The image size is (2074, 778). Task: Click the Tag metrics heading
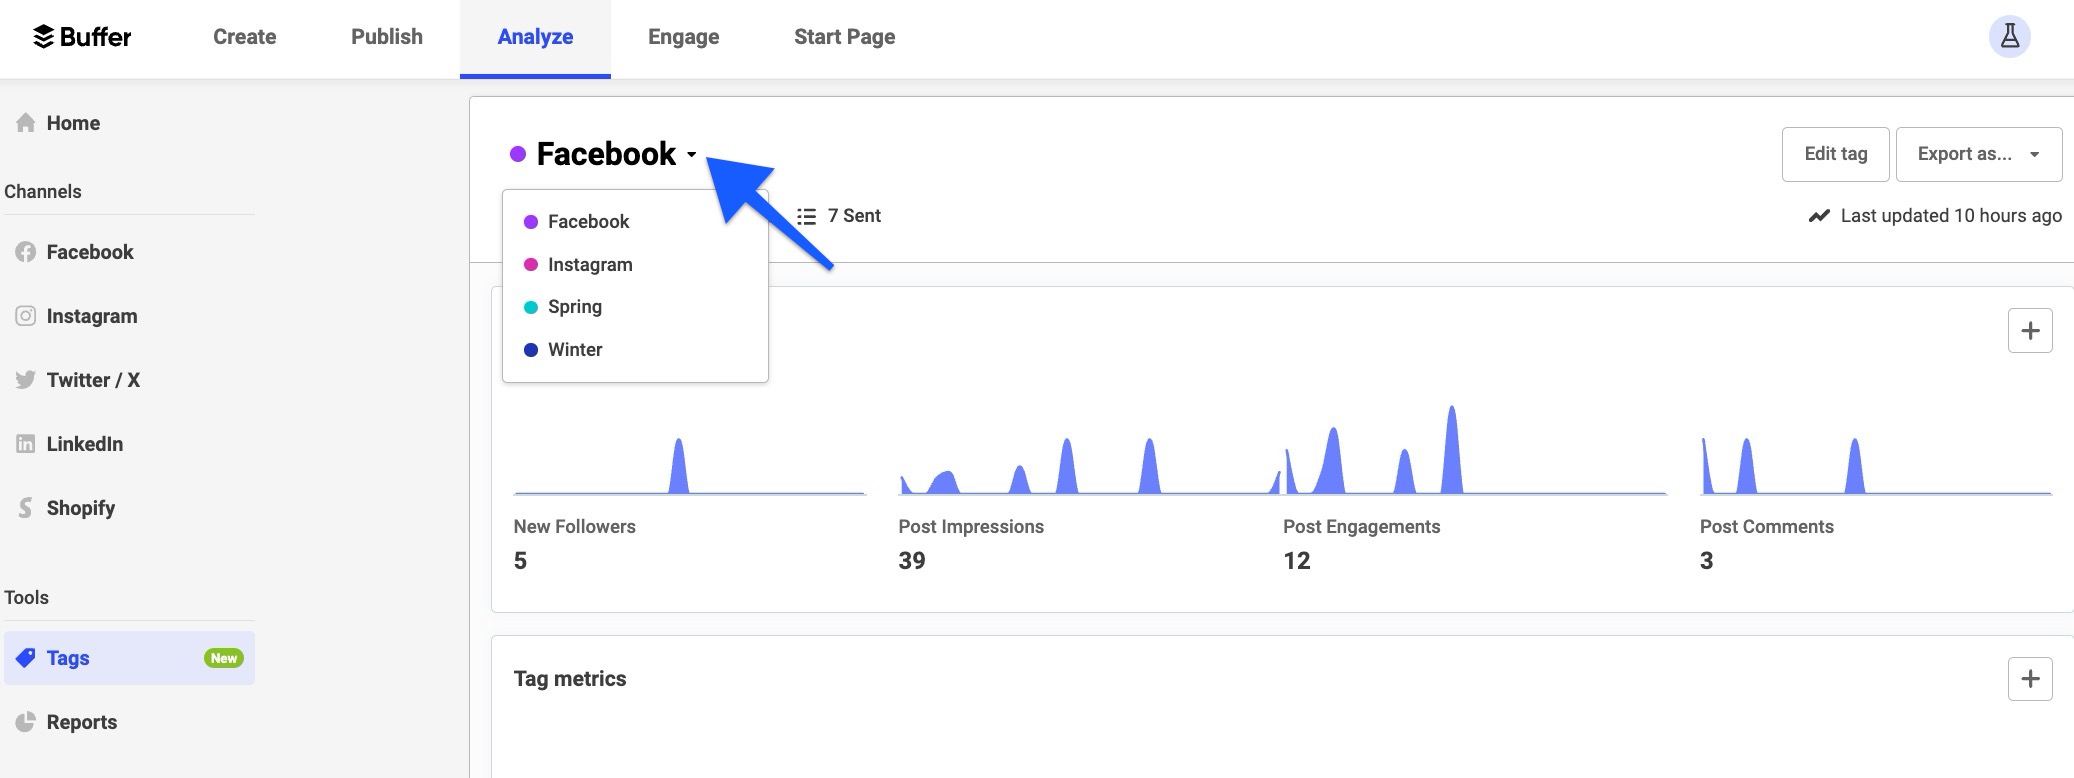click(x=570, y=679)
